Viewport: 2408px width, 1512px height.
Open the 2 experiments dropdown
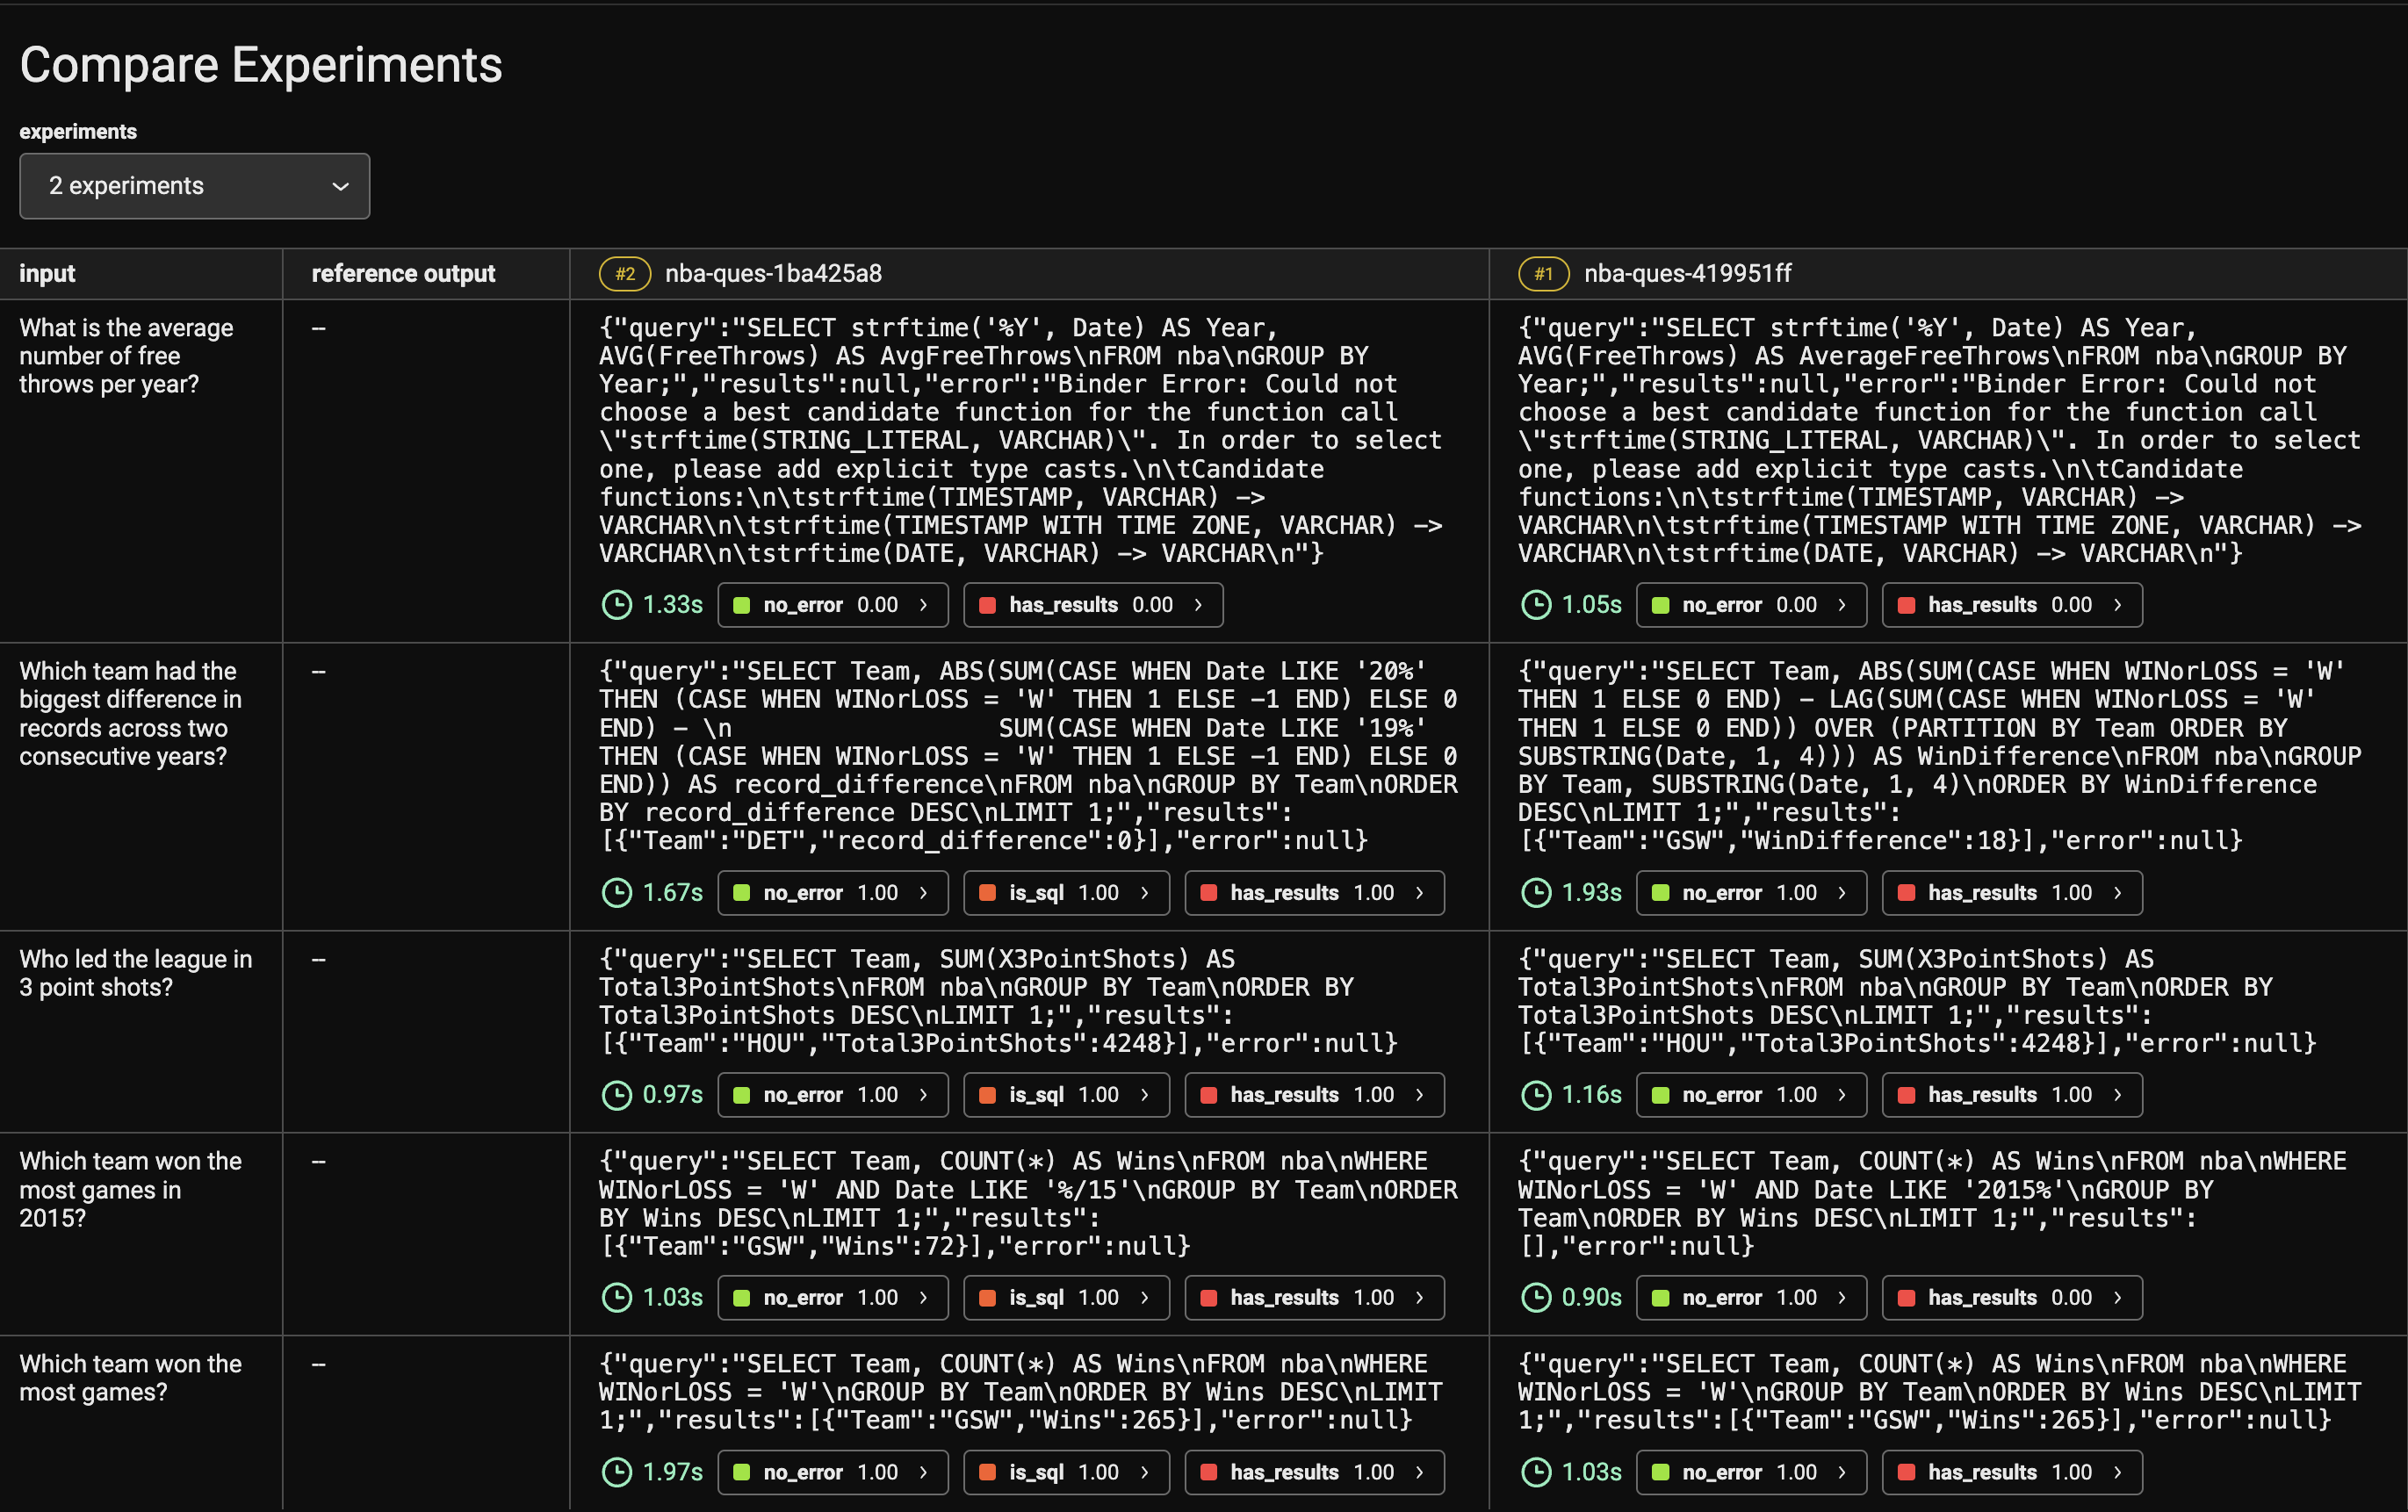(x=194, y=186)
